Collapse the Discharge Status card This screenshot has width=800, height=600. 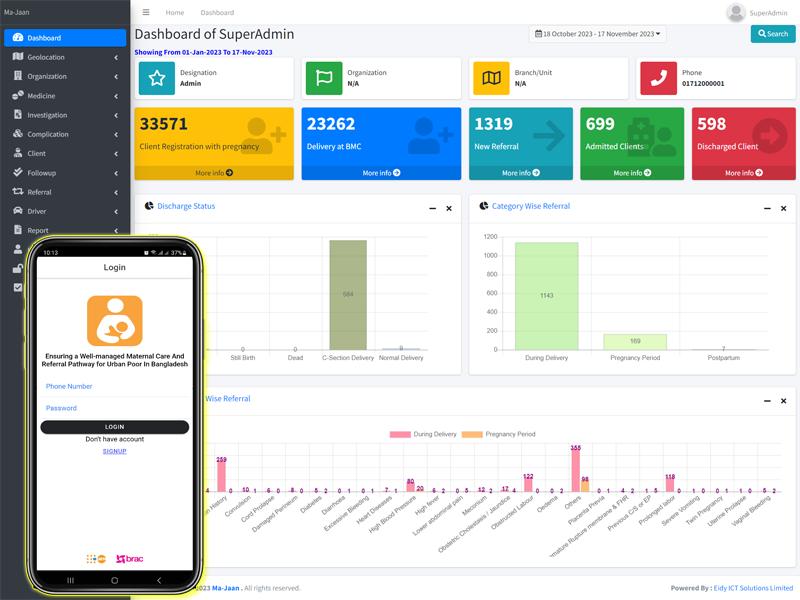pos(432,208)
